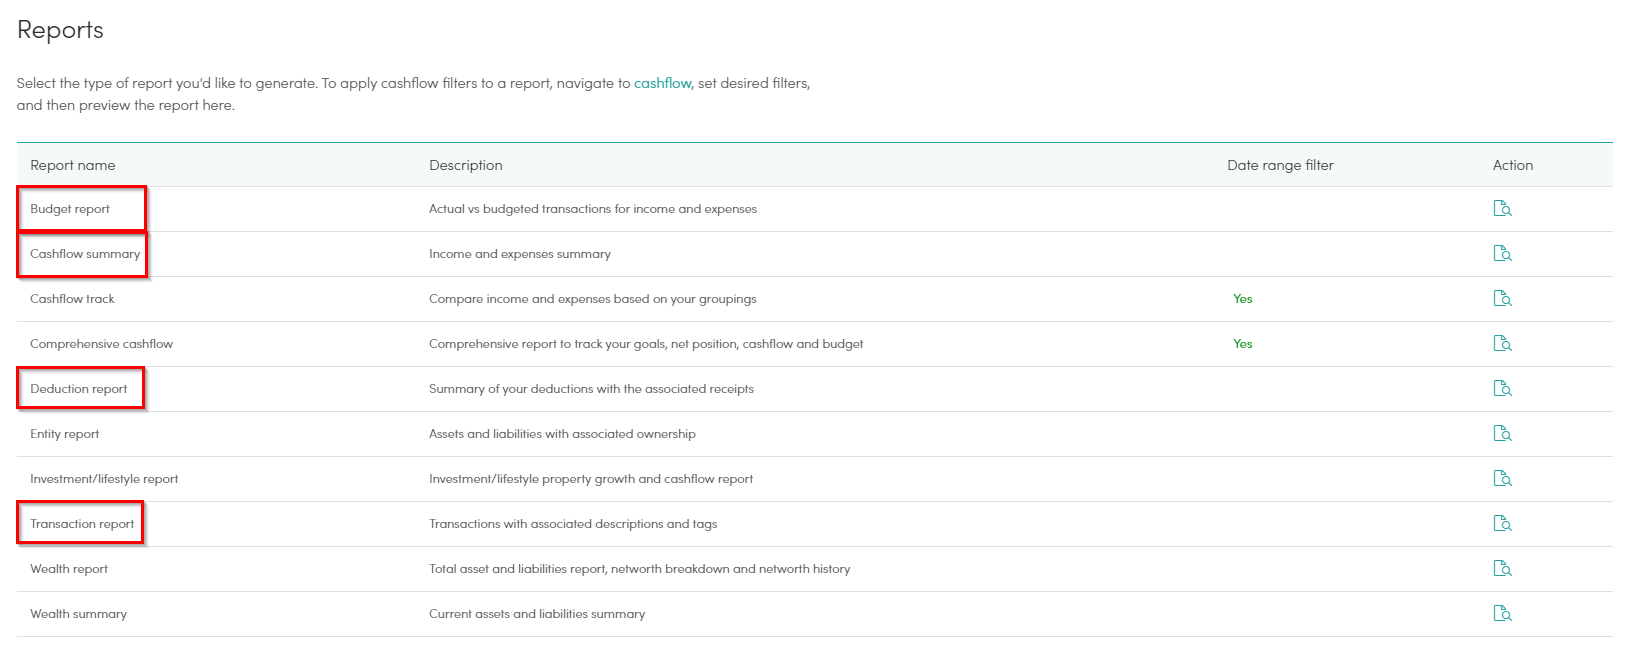Click Yes in Cashflow track row
Screen dimensions: 1636x671
[x=1243, y=299]
